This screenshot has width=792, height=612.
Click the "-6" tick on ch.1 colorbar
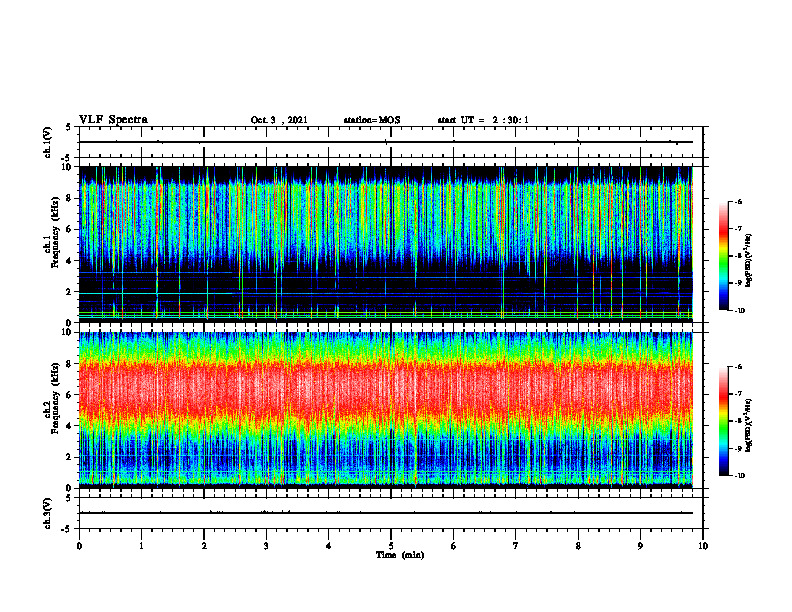(739, 202)
